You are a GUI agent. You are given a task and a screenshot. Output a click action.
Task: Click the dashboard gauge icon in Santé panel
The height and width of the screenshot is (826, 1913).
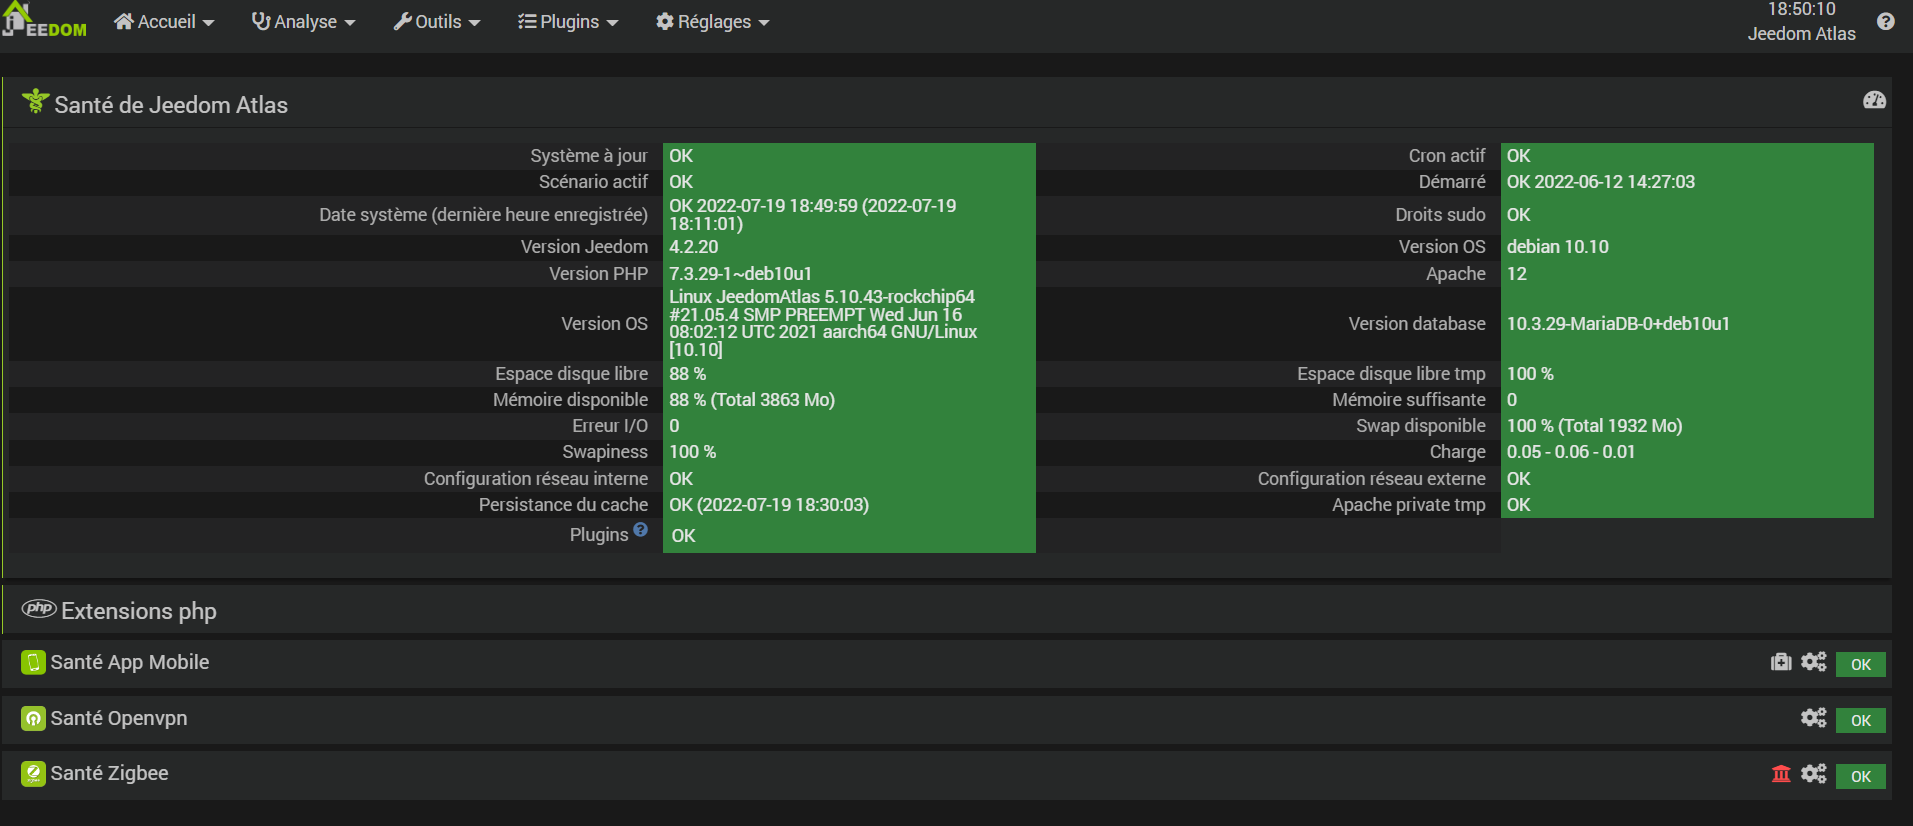tap(1875, 100)
